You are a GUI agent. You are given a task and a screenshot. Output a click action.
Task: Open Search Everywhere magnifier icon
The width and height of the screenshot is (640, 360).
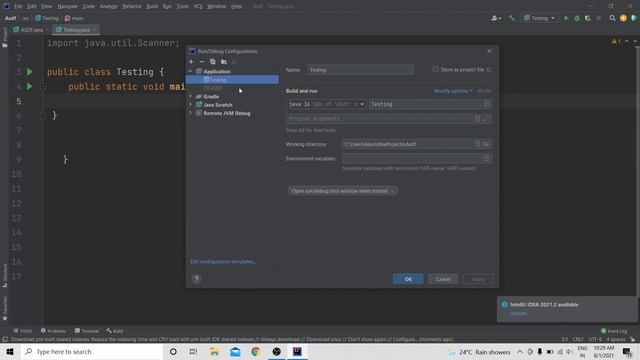click(612, 18)
